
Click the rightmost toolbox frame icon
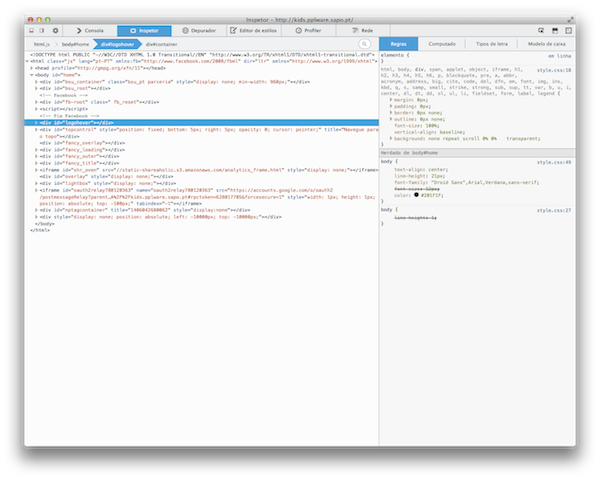(x=569, y=31)
